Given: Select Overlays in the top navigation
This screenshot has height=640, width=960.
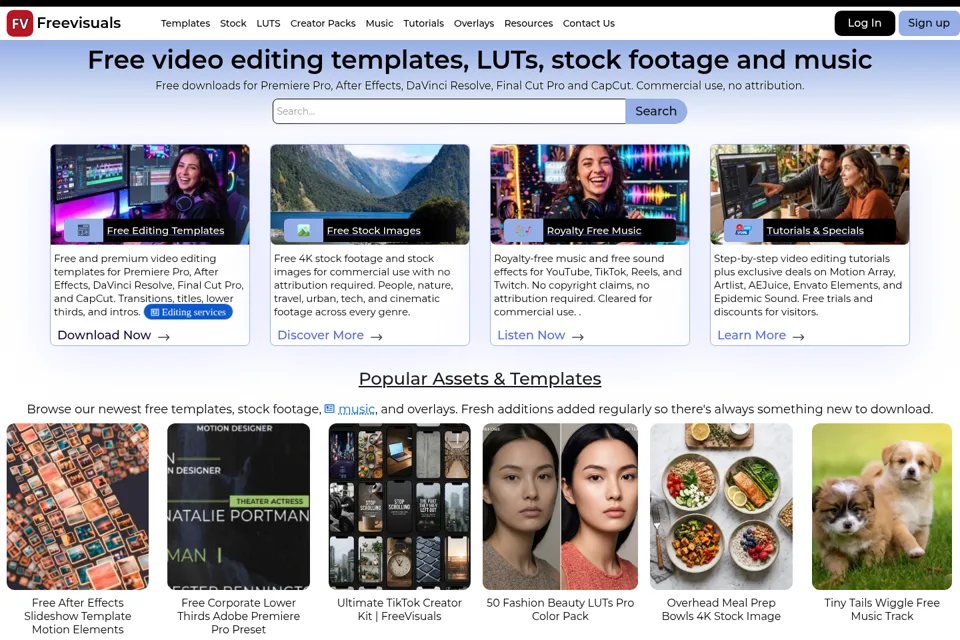Looking at the screenshot, I should coord(474,23).
